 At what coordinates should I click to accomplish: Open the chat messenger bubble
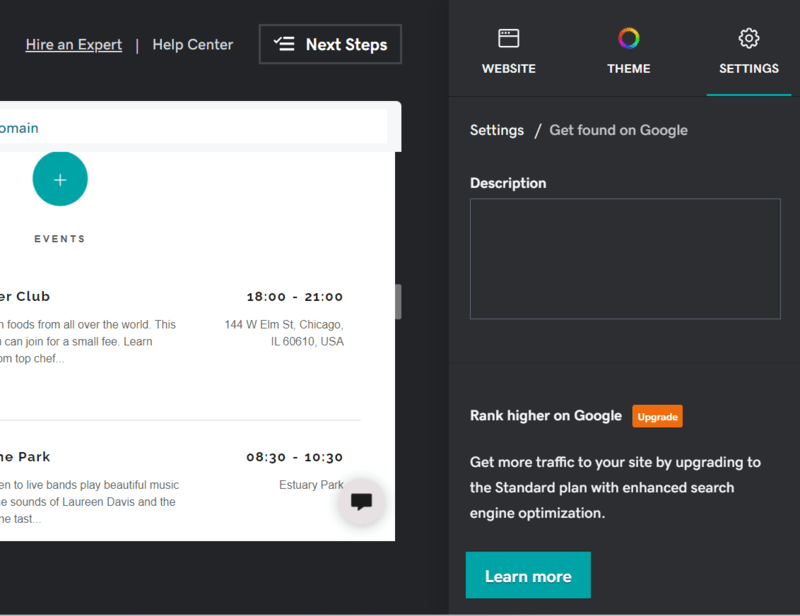pyautogui.click(x=362, y=502)
